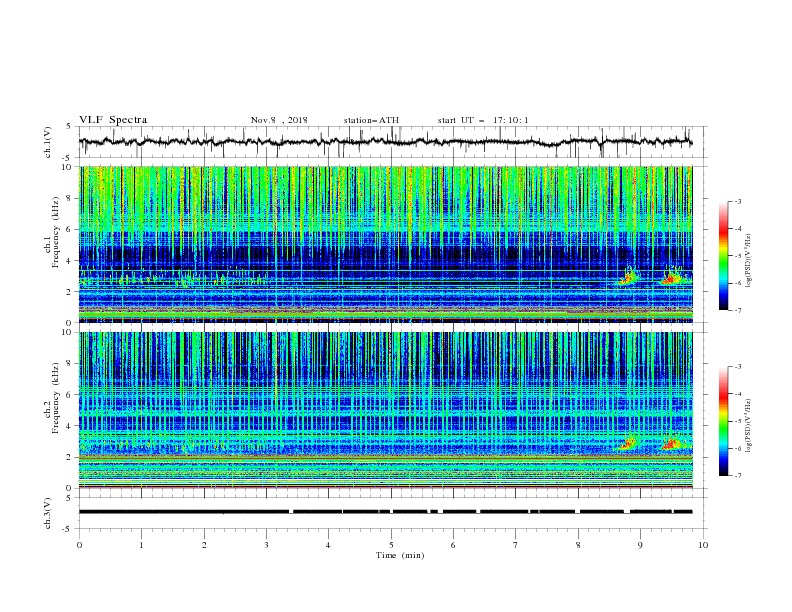
Task: Click the "7" tick on the time axis
Action: tap(516, 545)
